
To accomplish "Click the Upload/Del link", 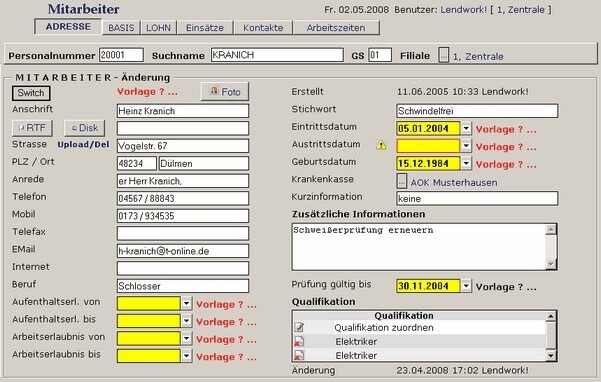I will click(x=83, y=144).
